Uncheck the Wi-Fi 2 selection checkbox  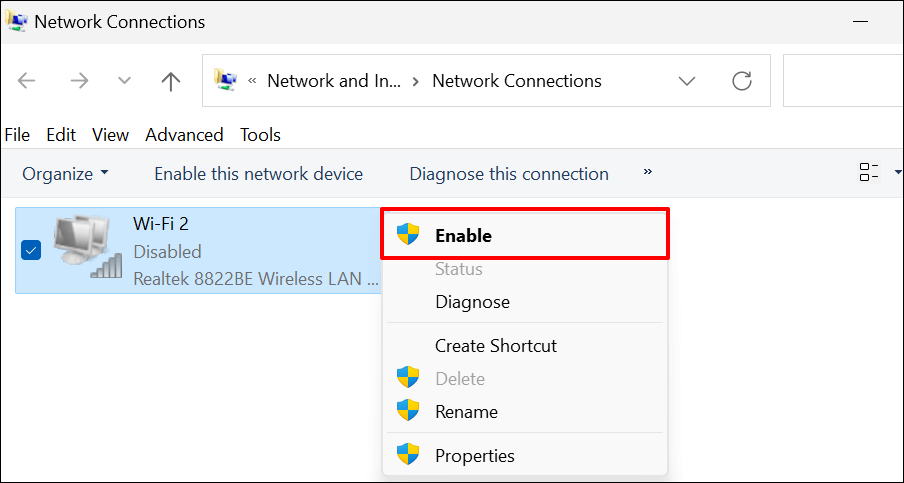[31, 250]
